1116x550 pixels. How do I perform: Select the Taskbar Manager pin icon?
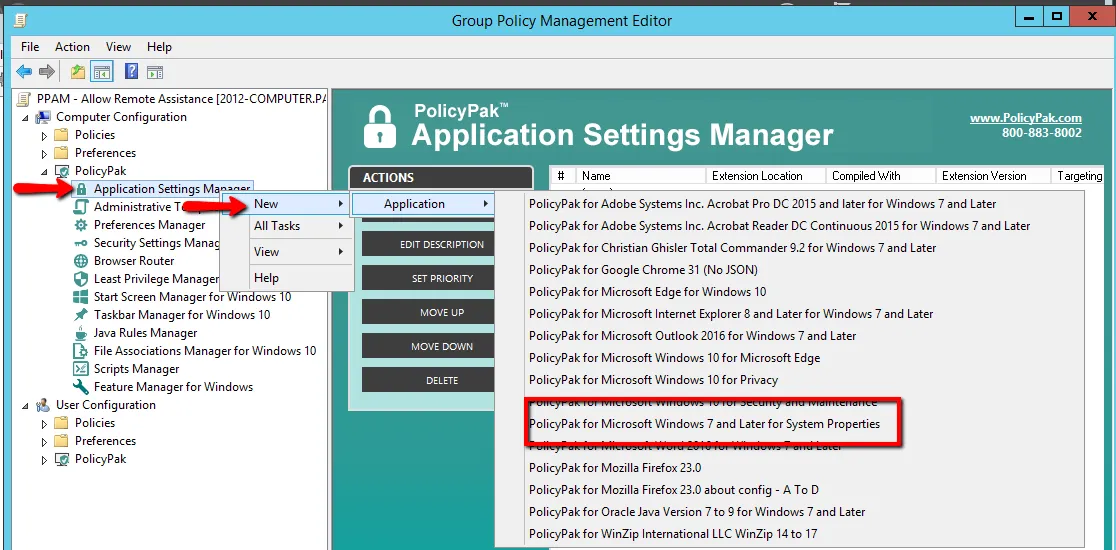[x=81, y=315]
